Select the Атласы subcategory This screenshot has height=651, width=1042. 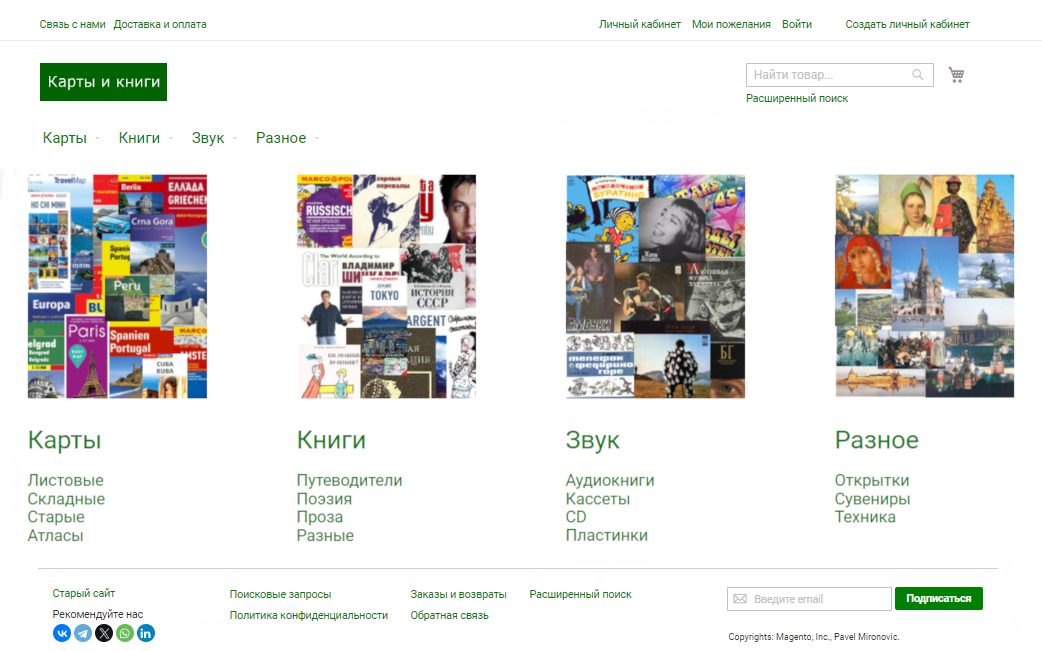55,535
